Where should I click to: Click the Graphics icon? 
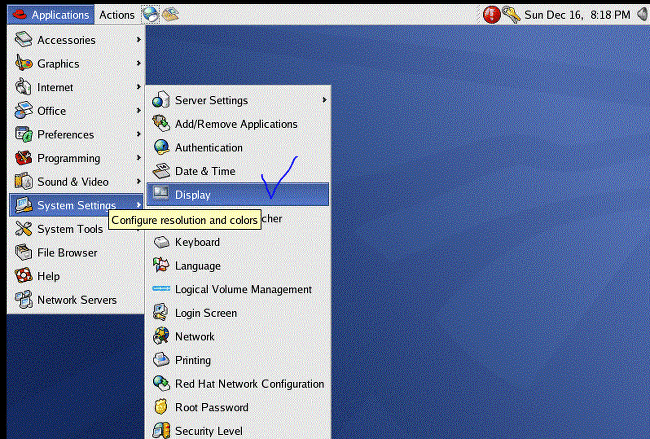pos(24,63)
